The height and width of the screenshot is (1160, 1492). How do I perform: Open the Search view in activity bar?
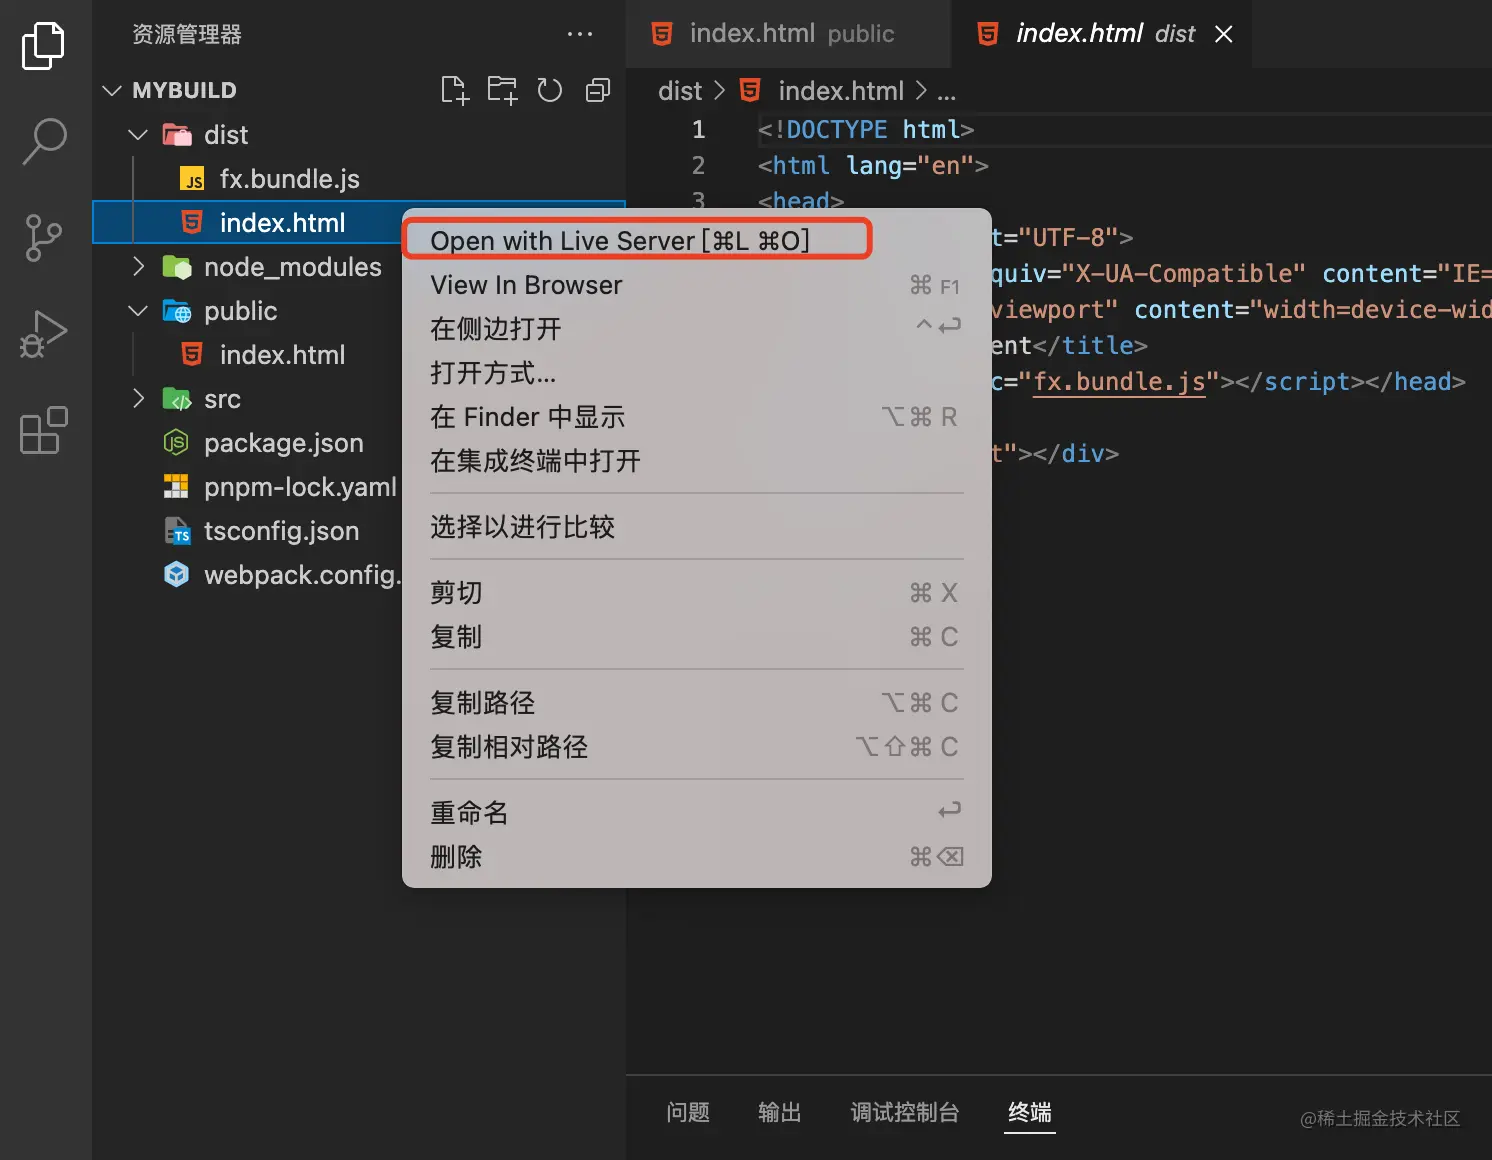[44, 141]
